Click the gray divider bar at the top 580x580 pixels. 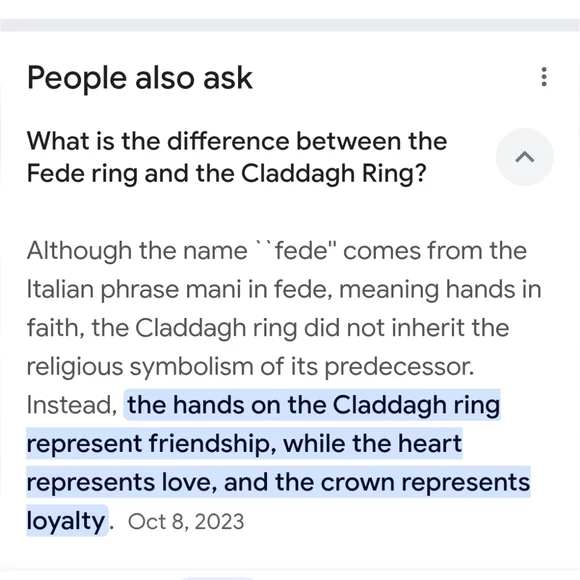click(290, 25)
